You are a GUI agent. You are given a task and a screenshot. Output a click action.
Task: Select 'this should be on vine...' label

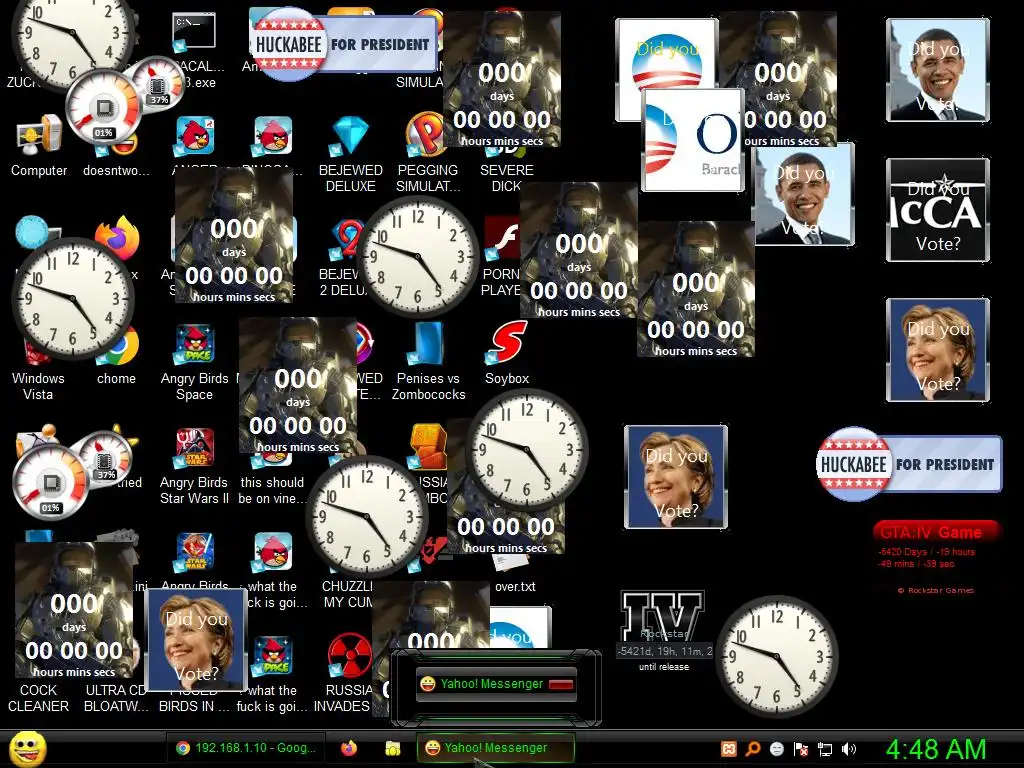(272, 490)
